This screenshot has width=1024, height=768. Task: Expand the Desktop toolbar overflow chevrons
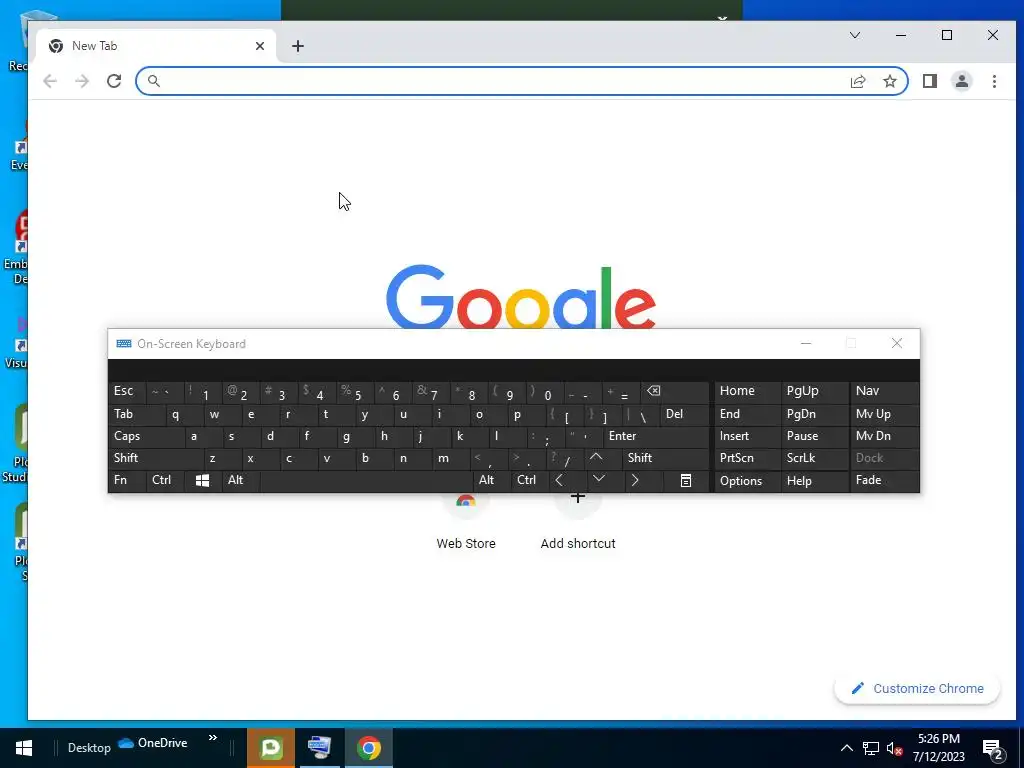click(x=213, y=738)
